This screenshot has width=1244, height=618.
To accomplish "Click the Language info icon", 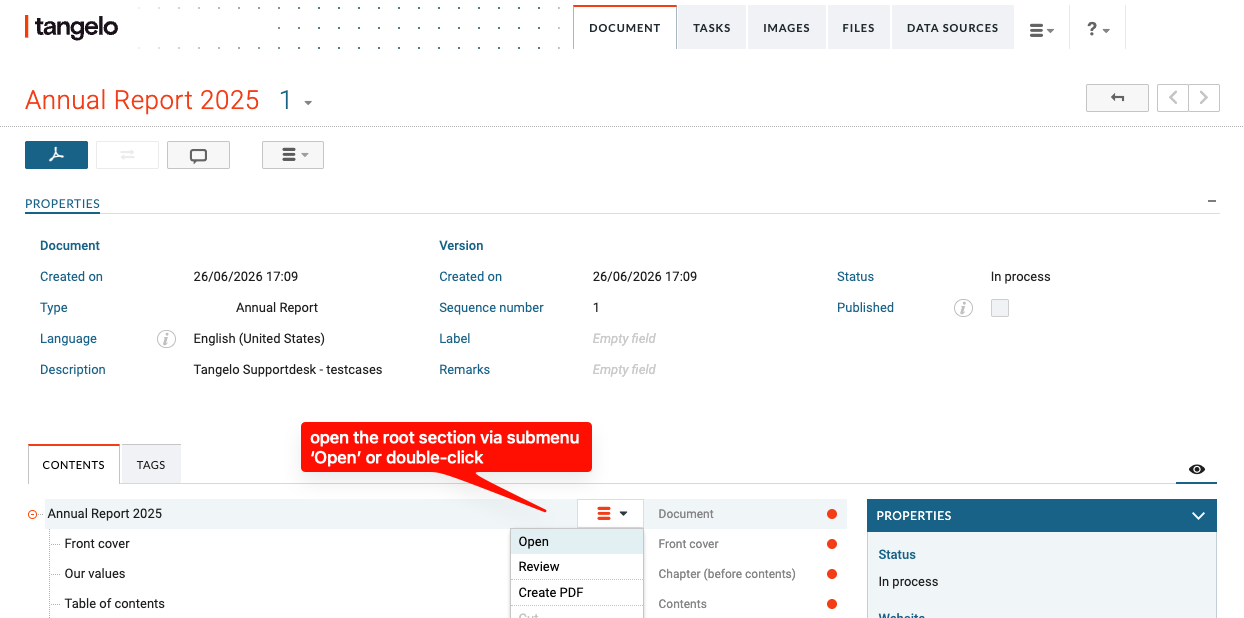I will click(x=166, y=339).
